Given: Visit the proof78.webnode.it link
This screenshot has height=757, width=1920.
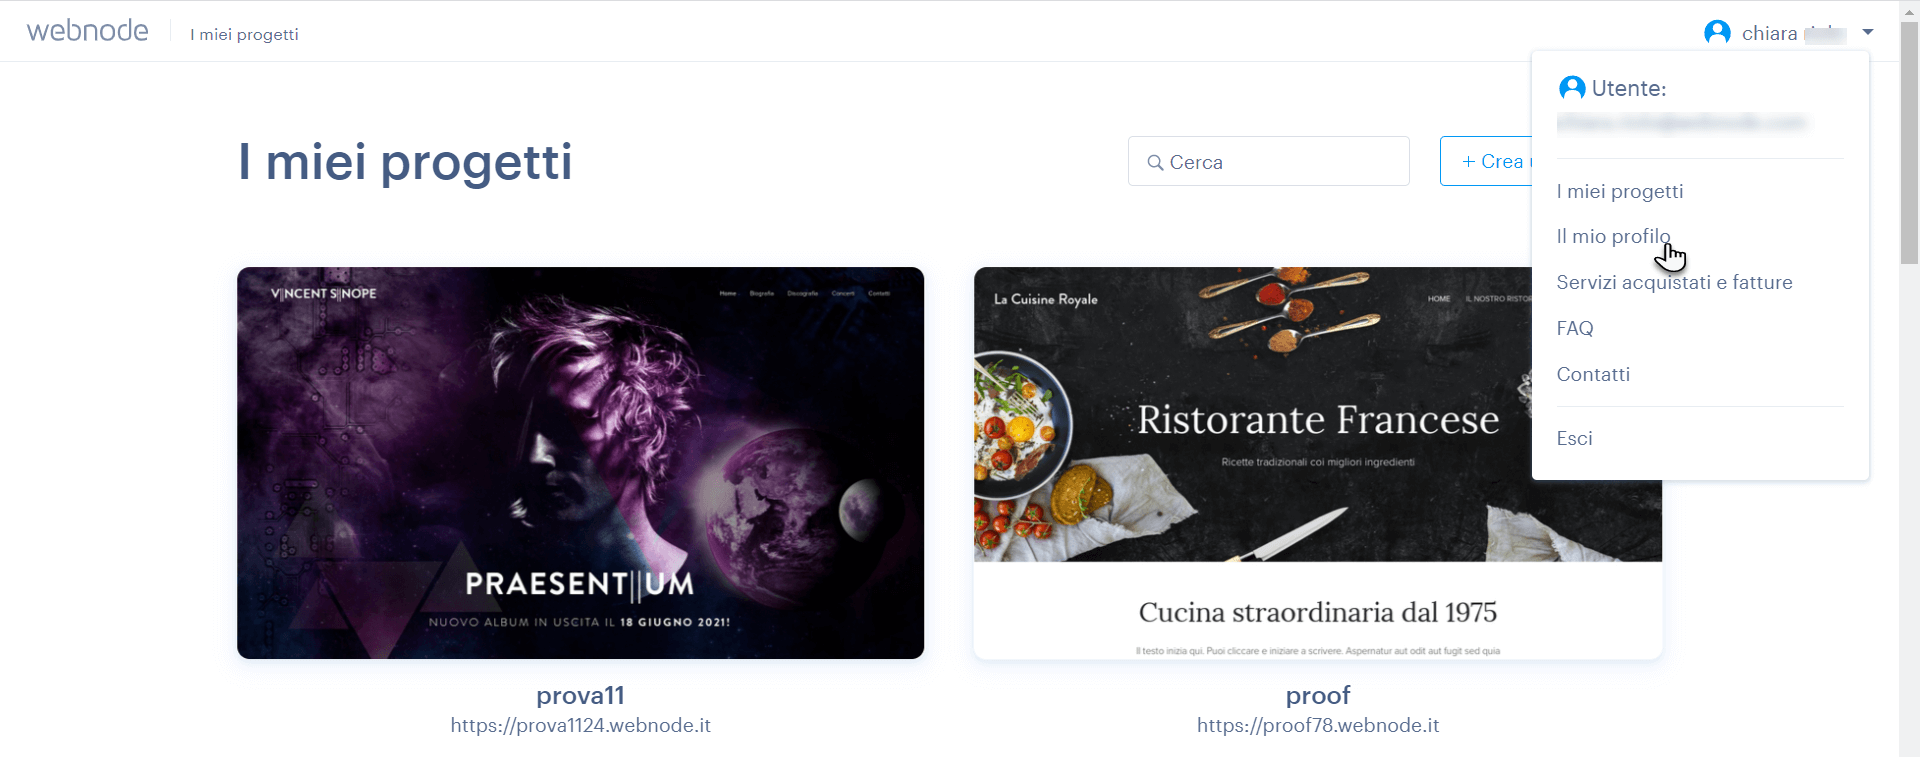Looking at the screenshot, I should coord(1318,726).
